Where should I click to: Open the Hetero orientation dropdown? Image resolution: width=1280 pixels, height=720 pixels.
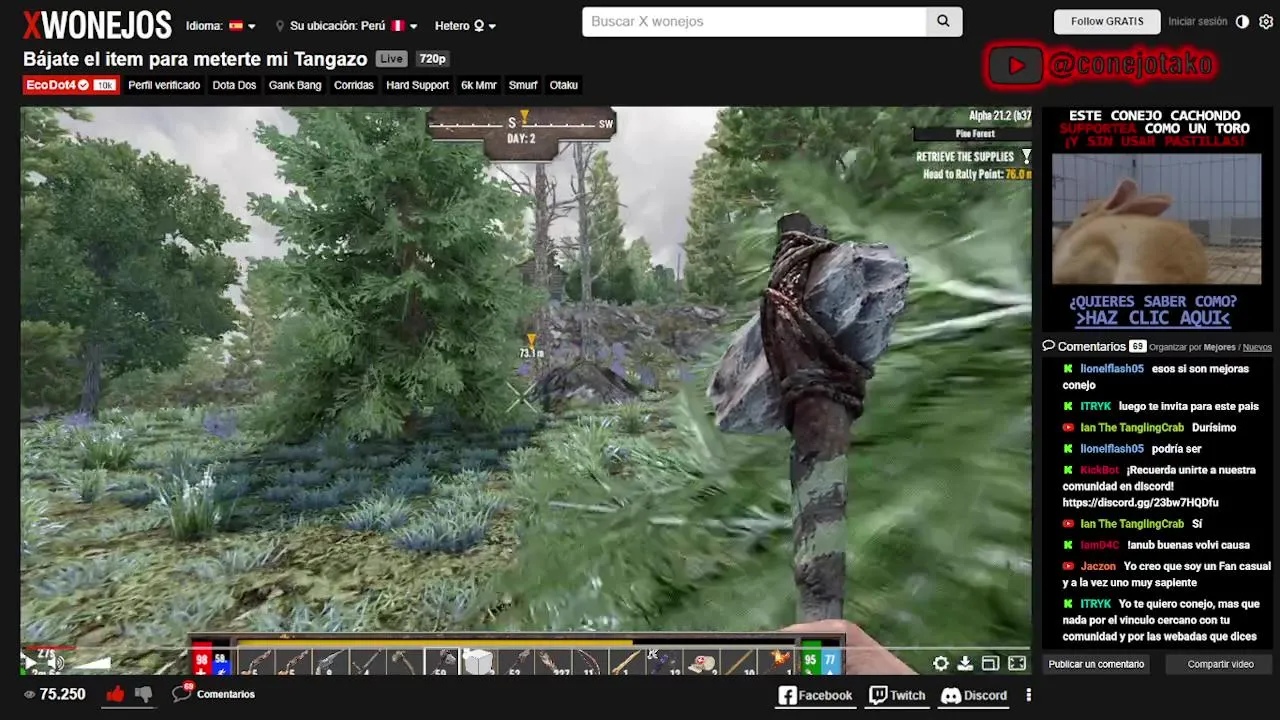(465, 26)
